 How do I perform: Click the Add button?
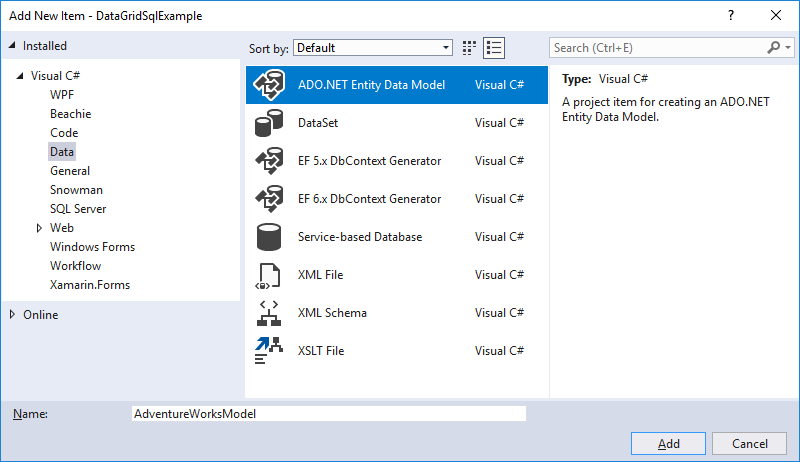click(669, 444)
